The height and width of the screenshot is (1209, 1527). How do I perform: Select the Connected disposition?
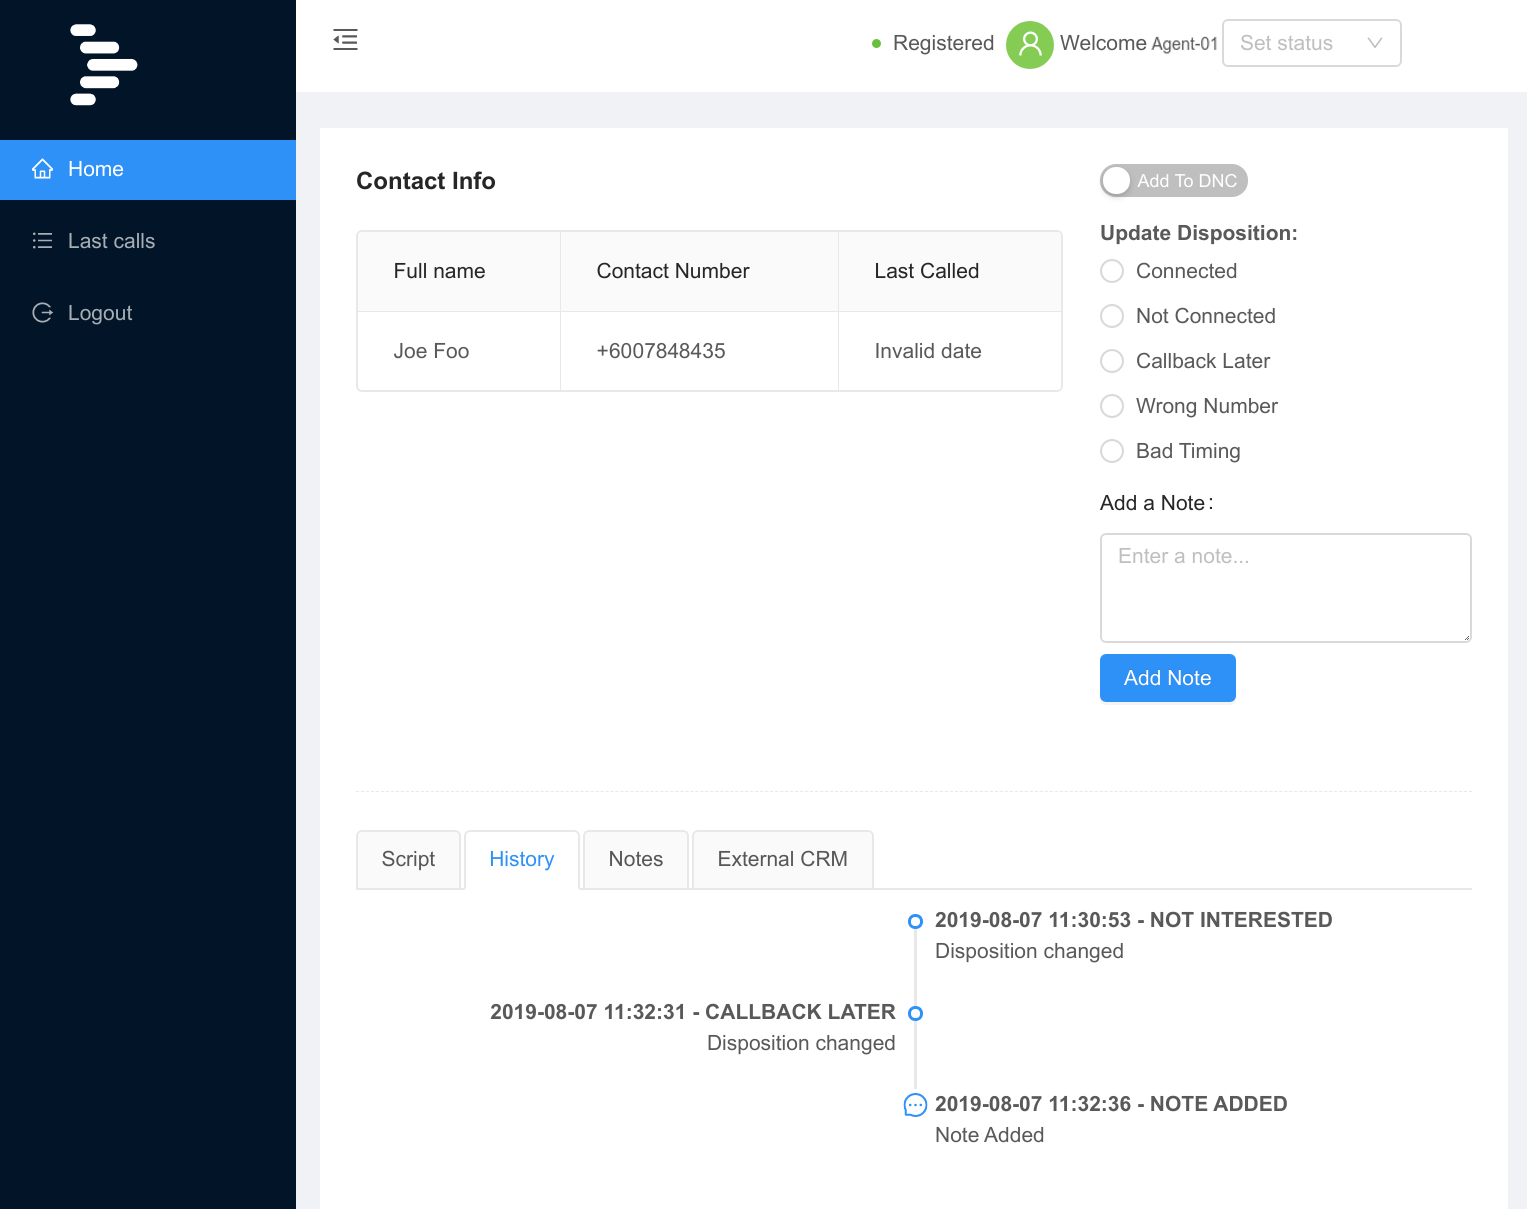(1111, 271)
